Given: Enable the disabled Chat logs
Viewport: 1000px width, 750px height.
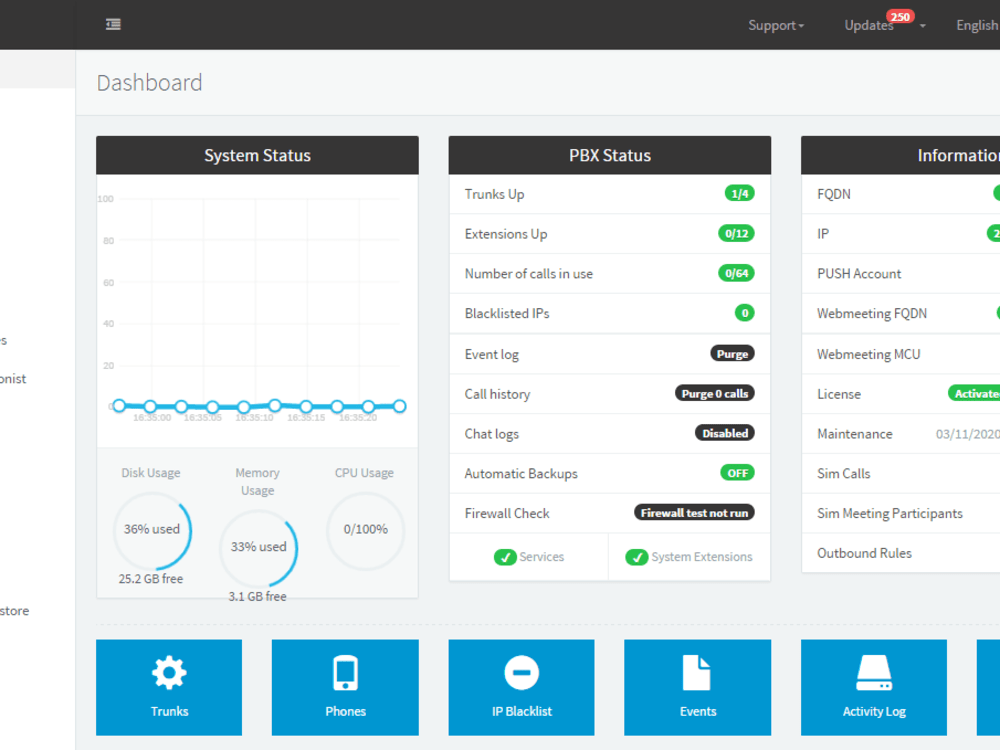Looking at the screenshot, I should click(x=725, y=433).
